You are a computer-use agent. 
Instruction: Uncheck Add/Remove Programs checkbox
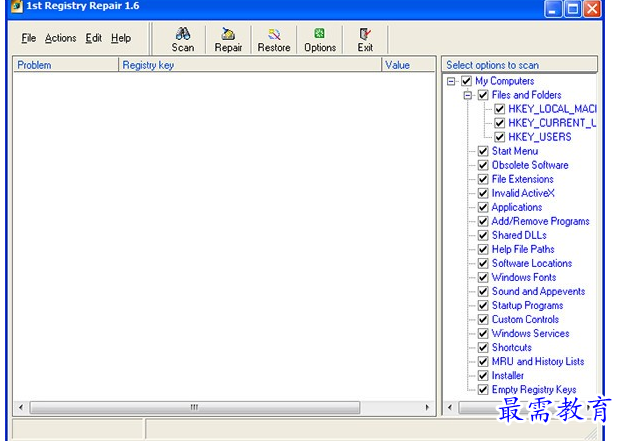483,221
